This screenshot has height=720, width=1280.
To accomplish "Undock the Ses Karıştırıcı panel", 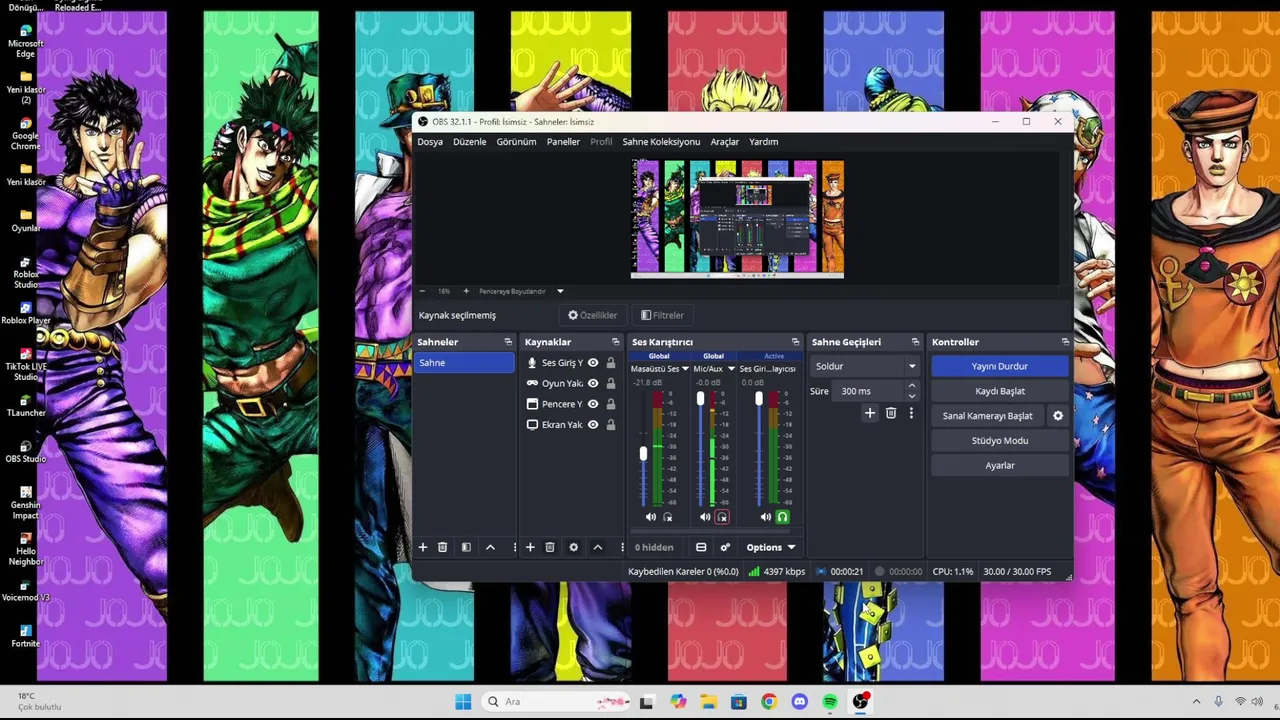I will click(x=795, y=342).
